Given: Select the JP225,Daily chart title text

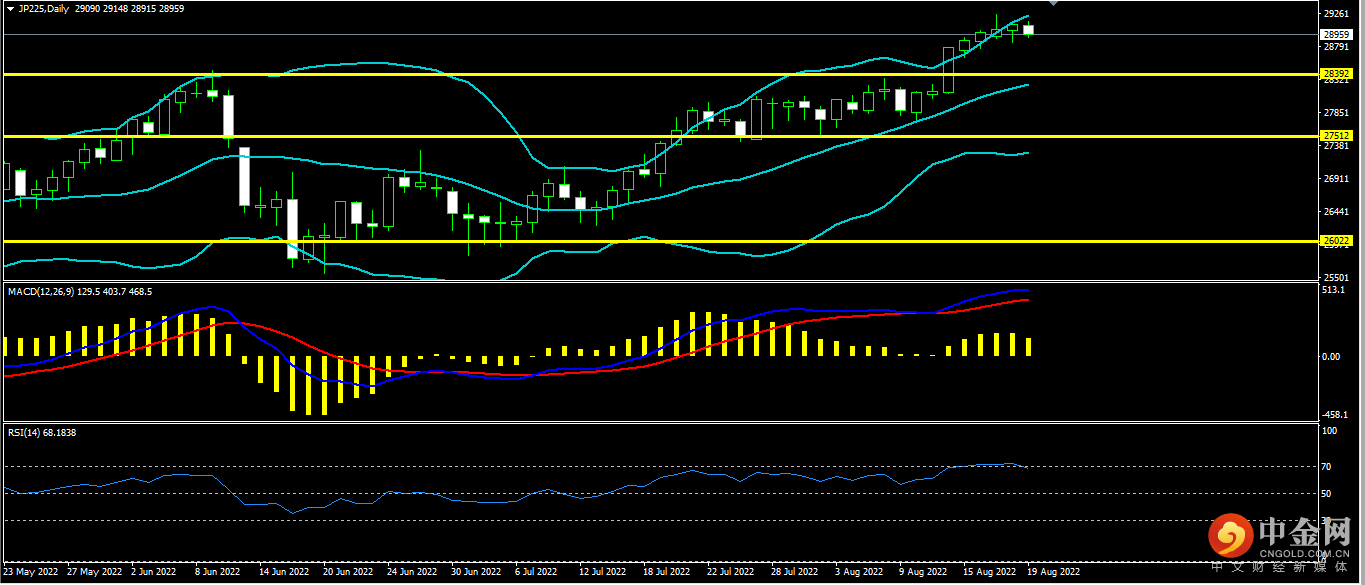Looking at the screenshot, I should point(44,8).
